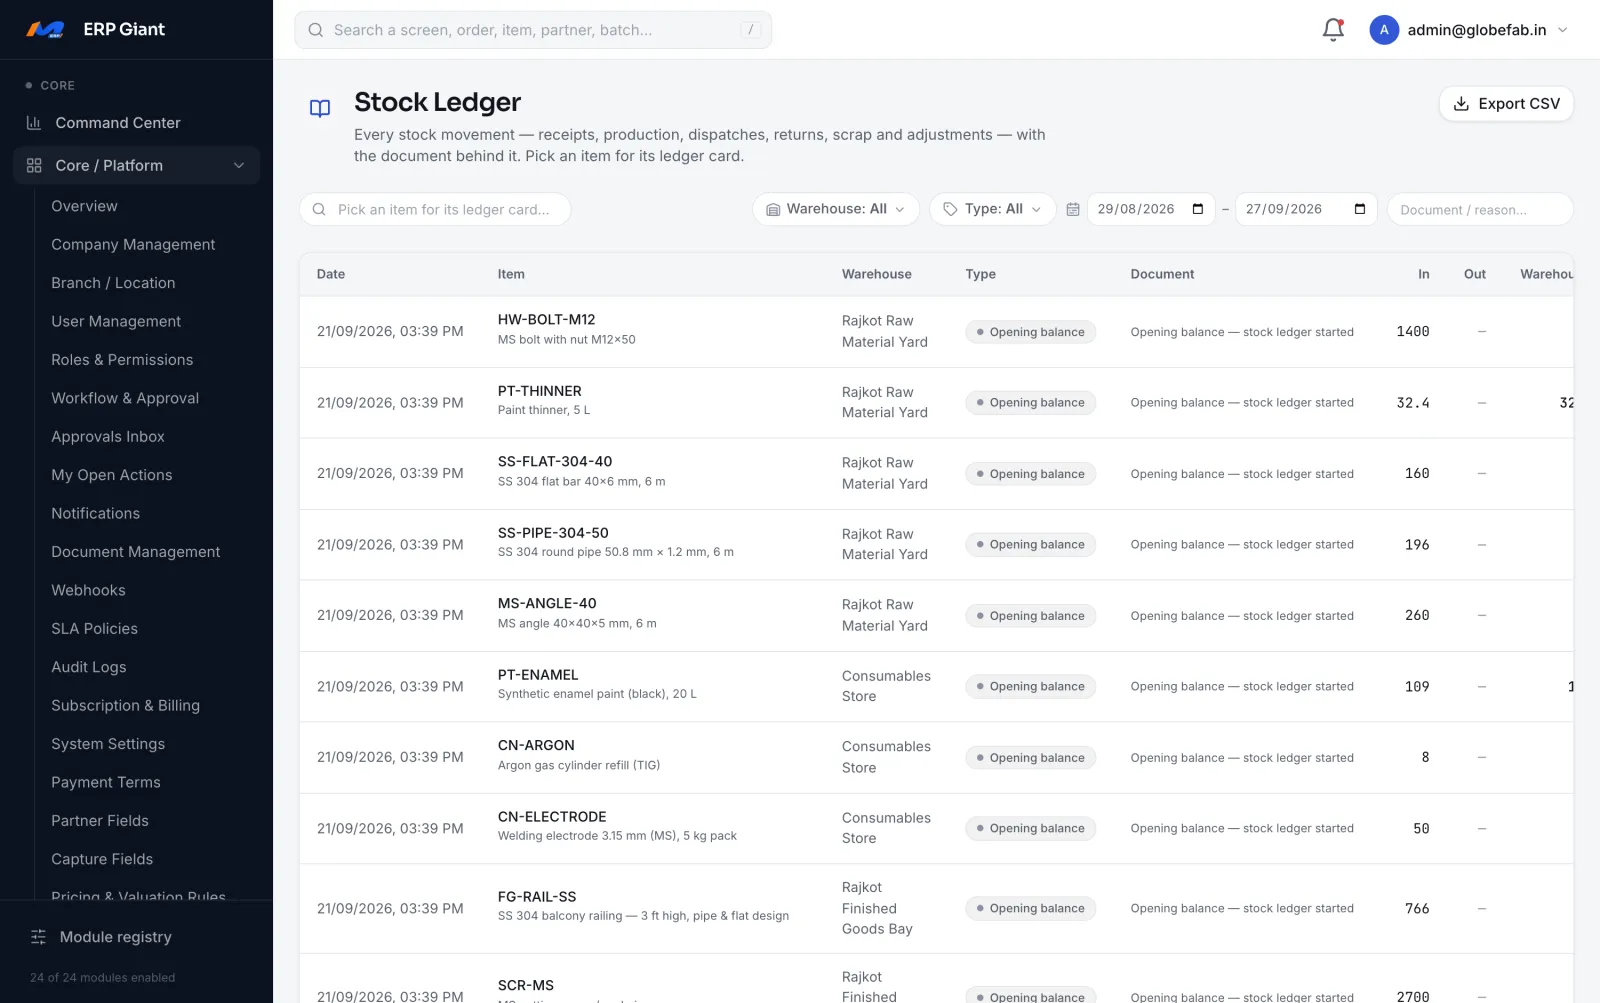Click the magnifier icon in item picker
Image resolution: width=1600 pixels, height=1003 pixels.
coord(319,210)
